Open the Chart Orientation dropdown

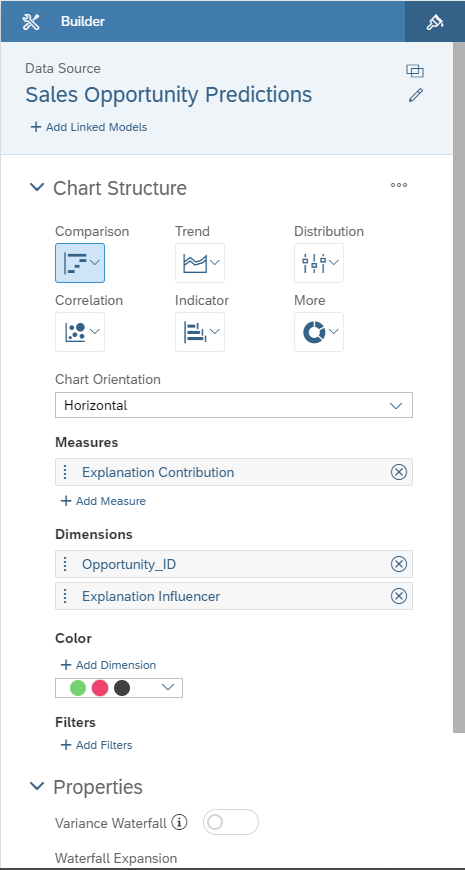coord(234,405)
